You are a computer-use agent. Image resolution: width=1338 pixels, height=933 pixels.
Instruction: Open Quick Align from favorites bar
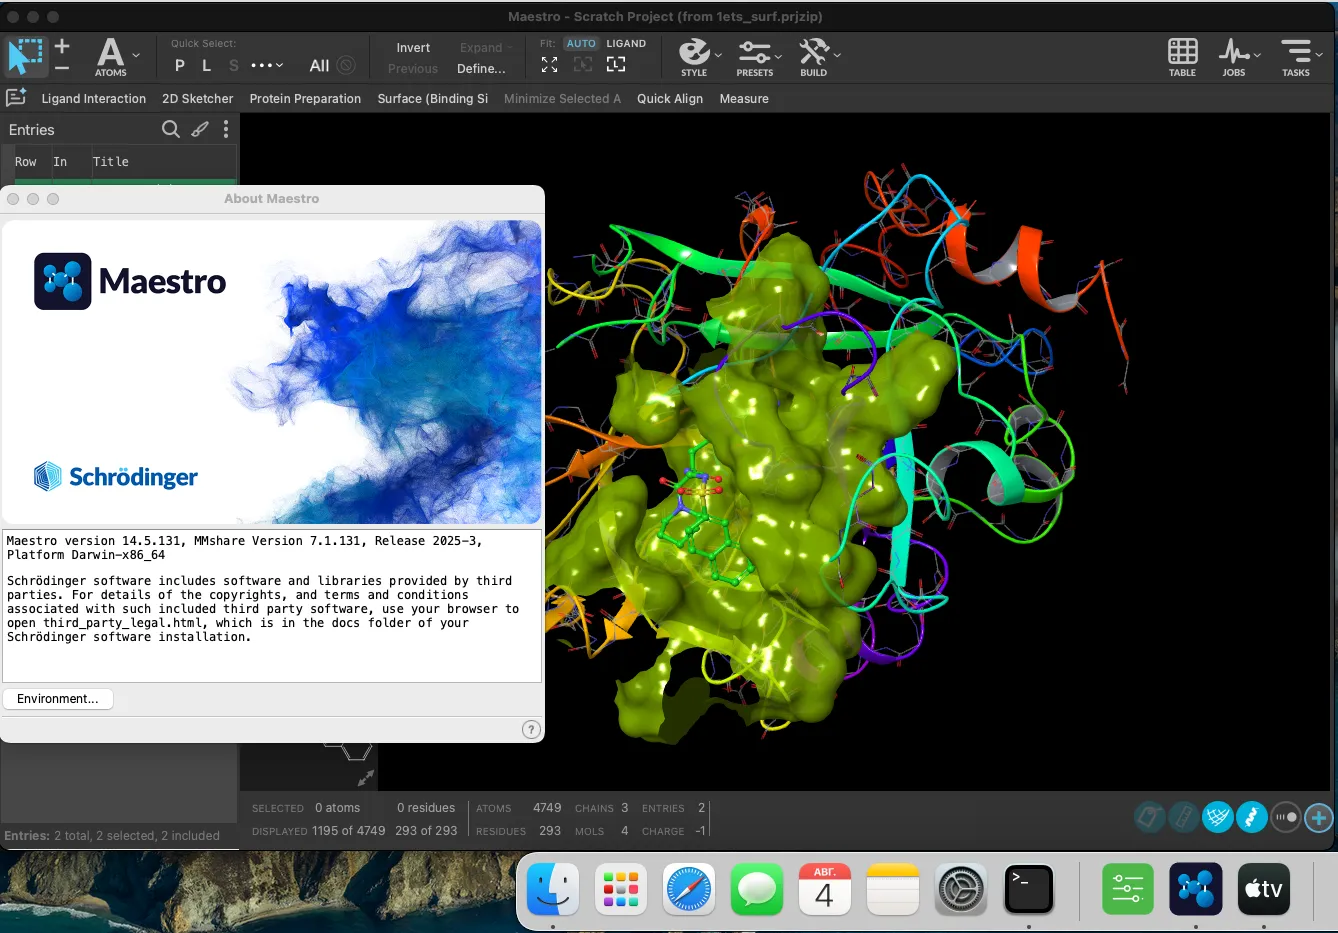click(670, 99)
